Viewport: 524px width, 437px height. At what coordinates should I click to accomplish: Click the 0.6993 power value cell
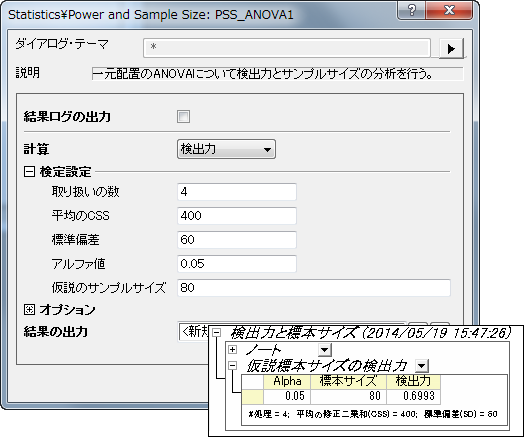(413, 396)
